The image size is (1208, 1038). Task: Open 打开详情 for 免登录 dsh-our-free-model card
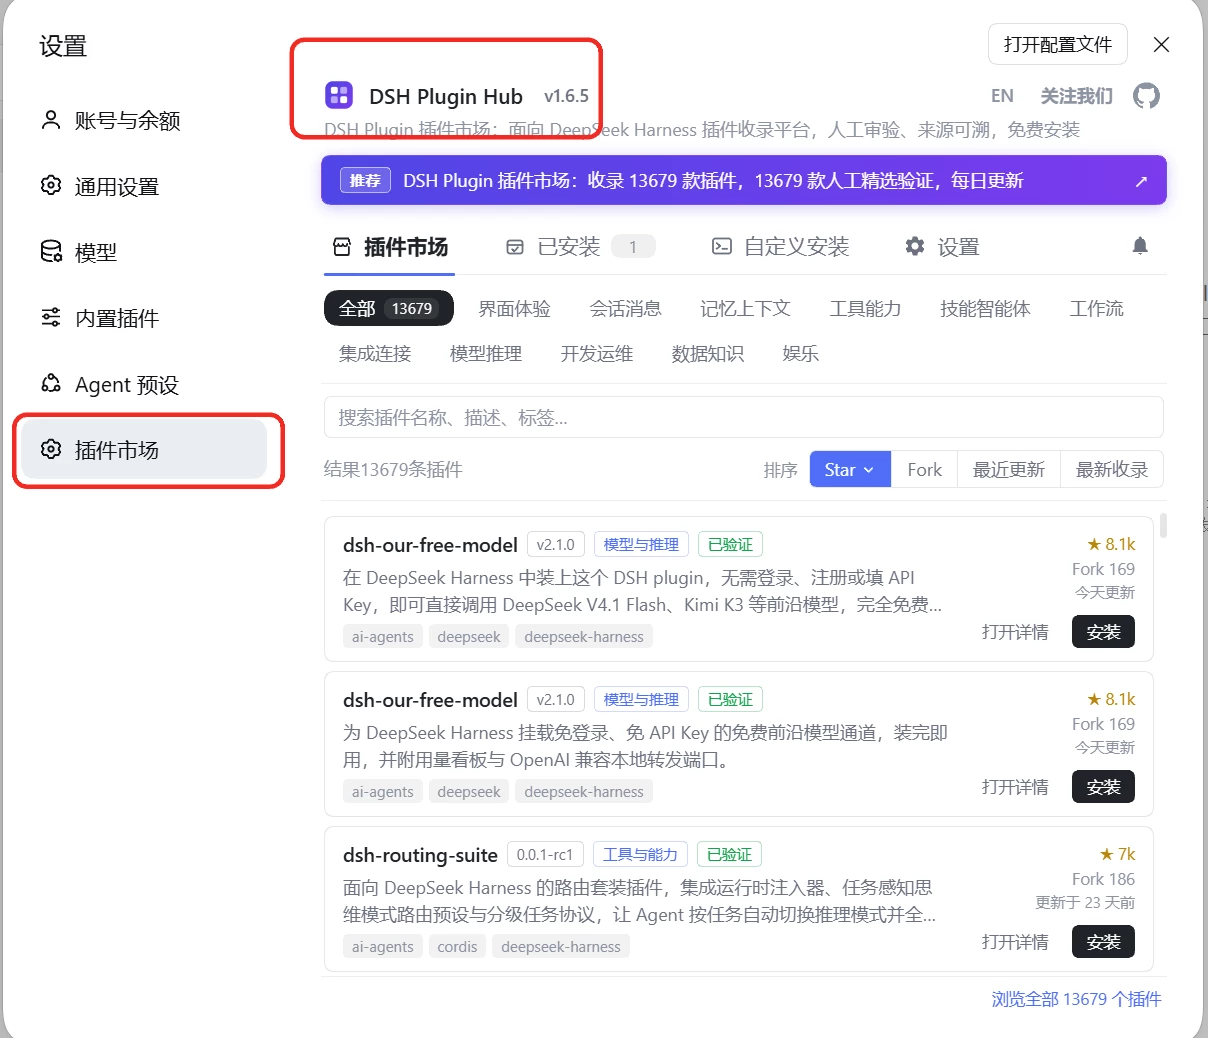coord(1015,787)
